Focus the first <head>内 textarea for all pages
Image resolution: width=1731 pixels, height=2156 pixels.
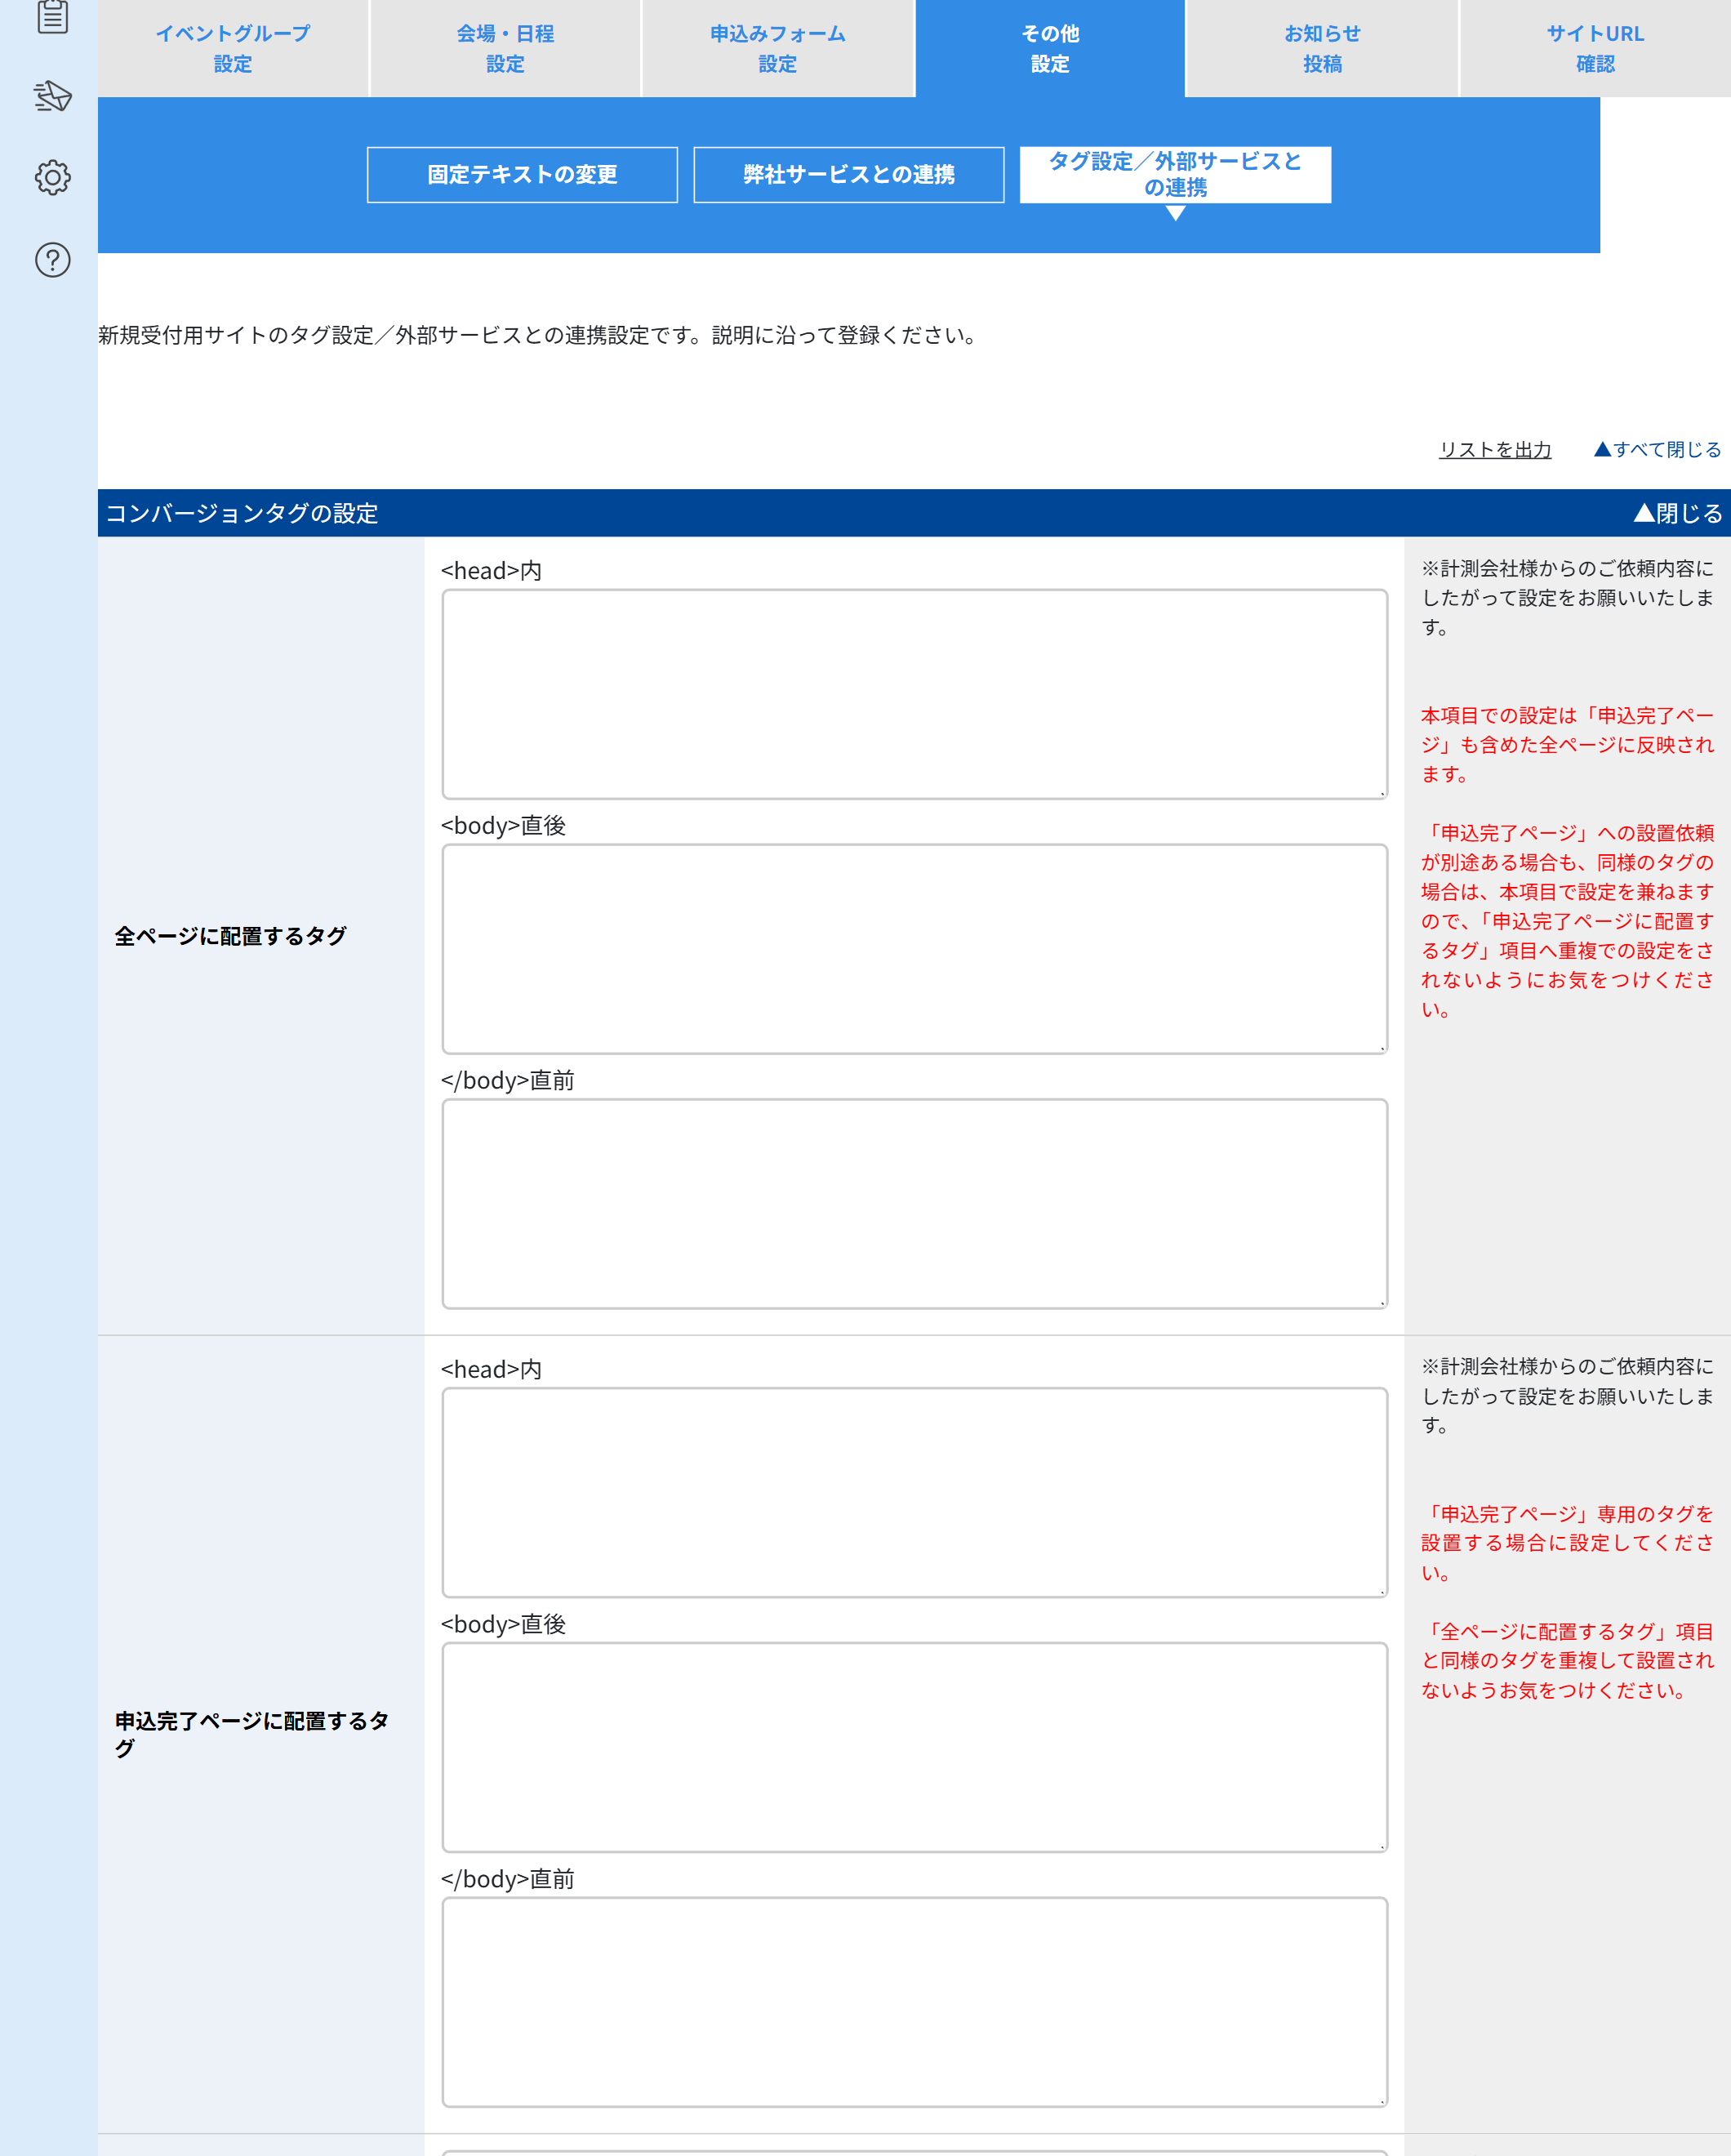(914, 694)
